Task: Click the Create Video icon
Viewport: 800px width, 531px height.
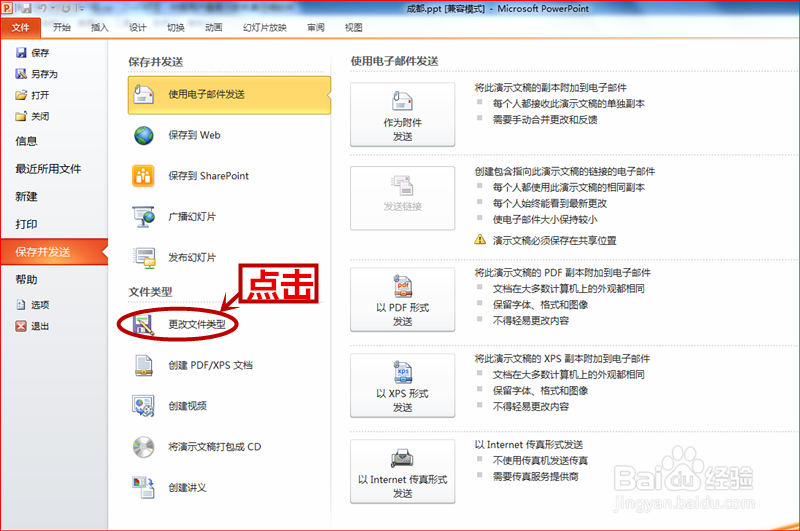Action: tap(143, 406)
